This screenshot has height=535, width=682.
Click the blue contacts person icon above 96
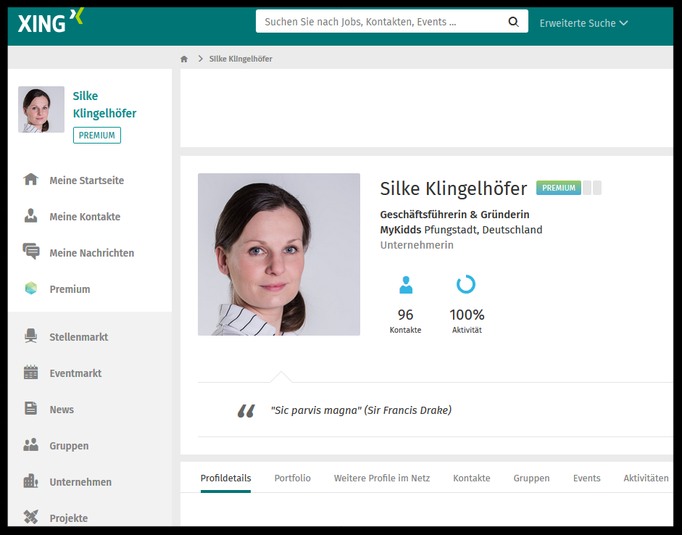point(406,285)
